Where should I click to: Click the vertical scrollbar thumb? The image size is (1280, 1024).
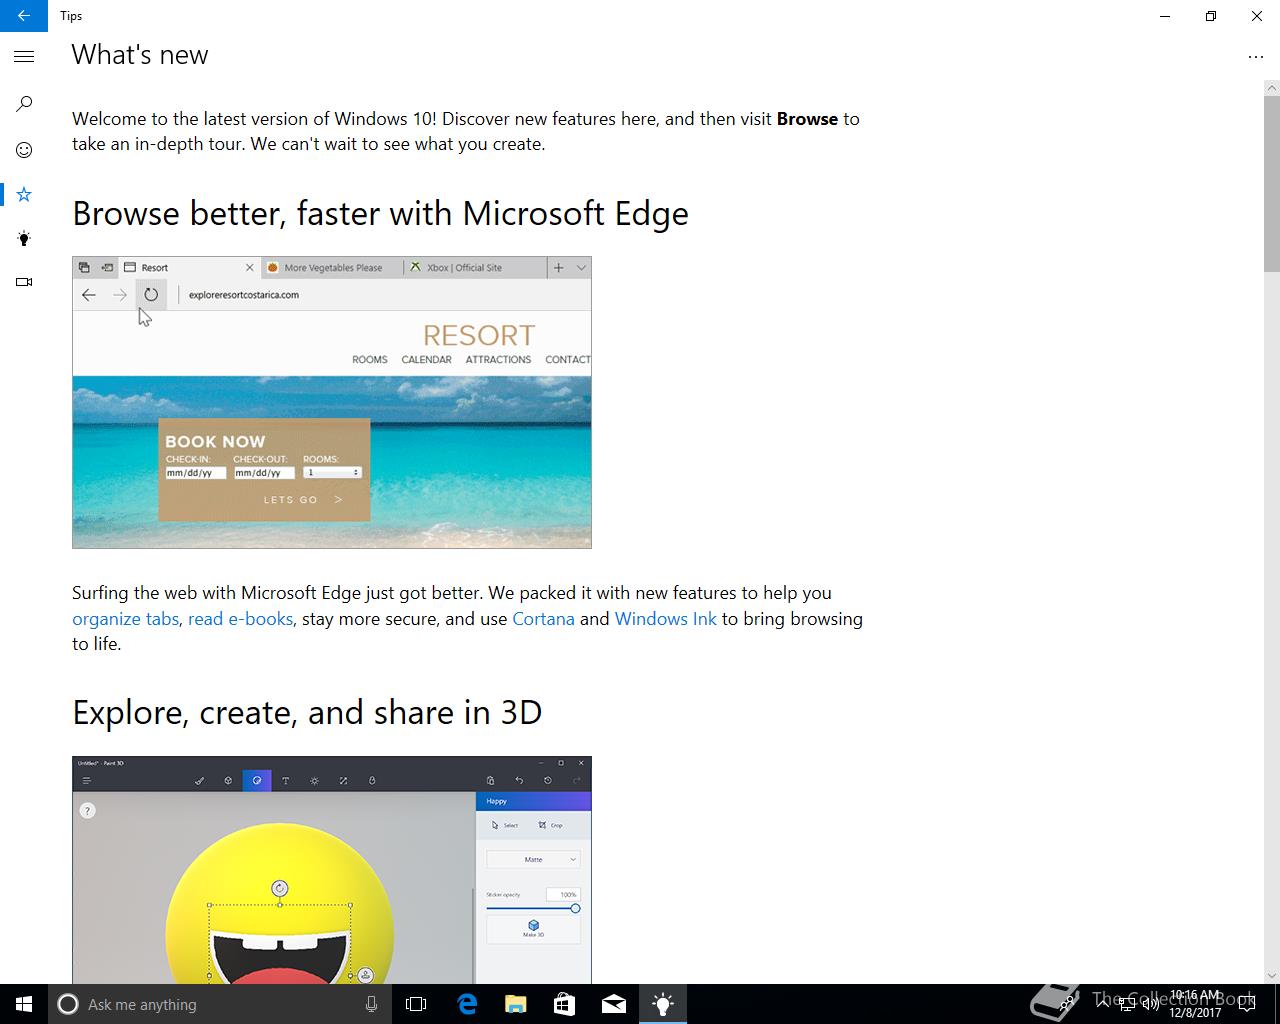click(x=1272, y=183)
